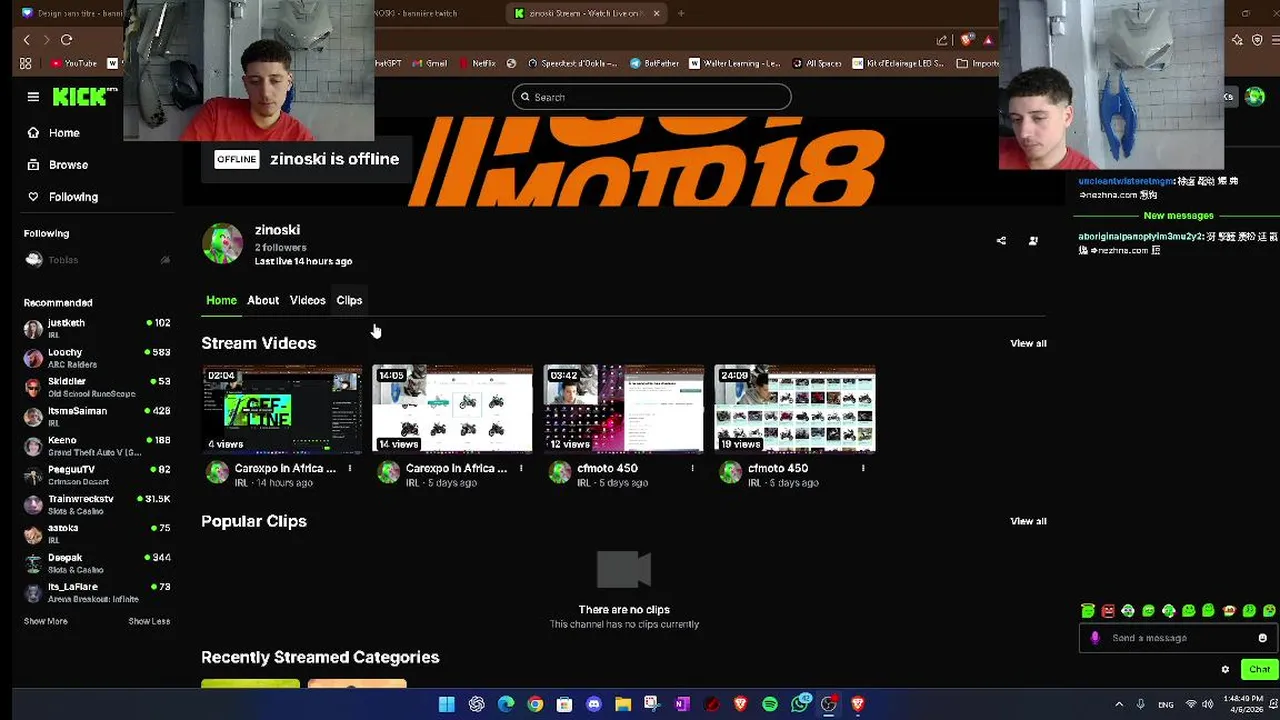Switch to the Videos tab
The image size is (1280, 720).
(x=307, y=300)
